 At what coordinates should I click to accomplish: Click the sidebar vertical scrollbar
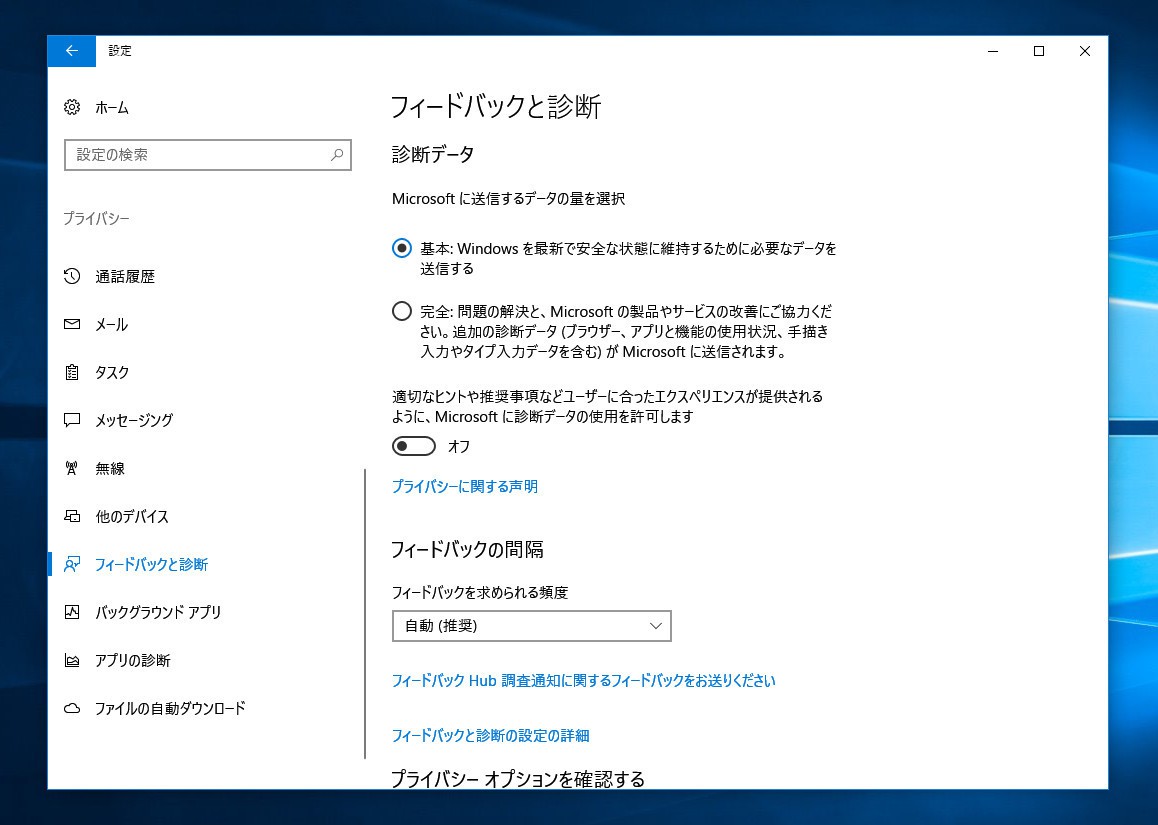pos(365,614)
